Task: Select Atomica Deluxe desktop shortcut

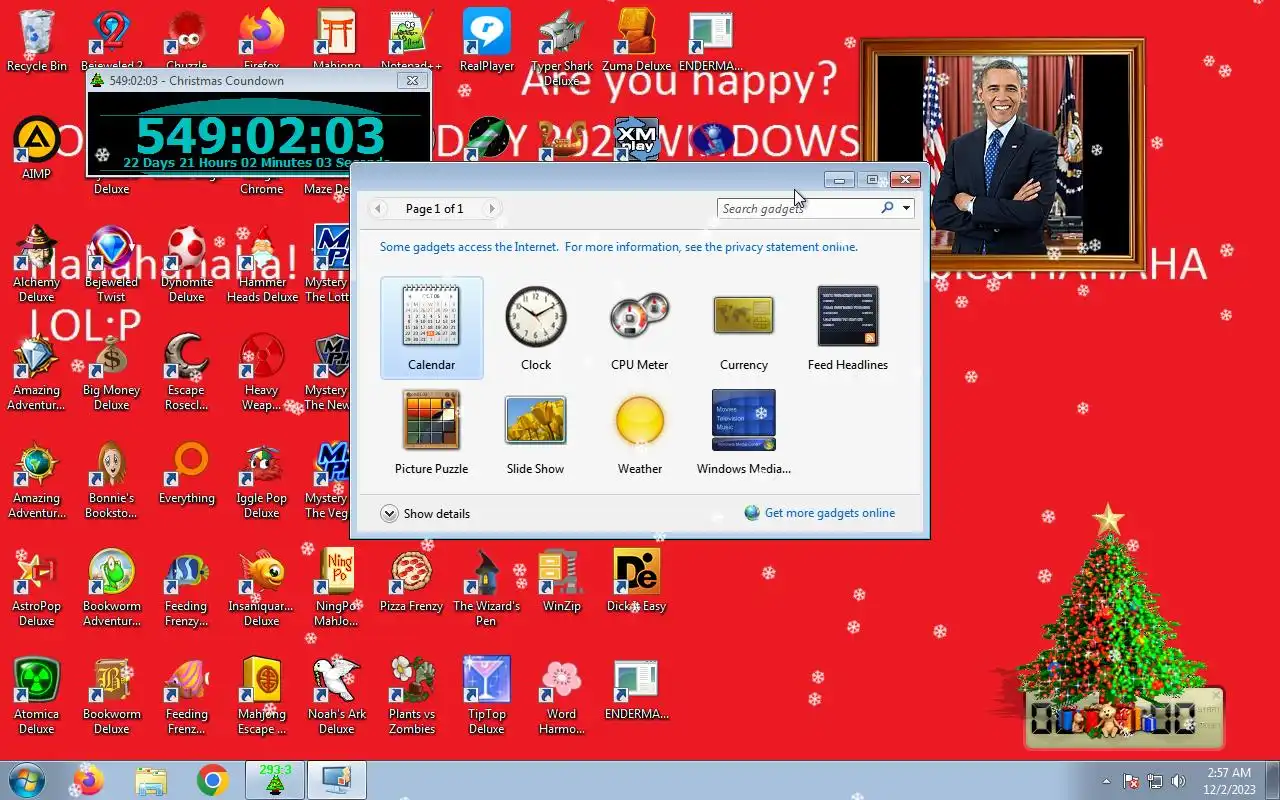Action: click(37, 695)
